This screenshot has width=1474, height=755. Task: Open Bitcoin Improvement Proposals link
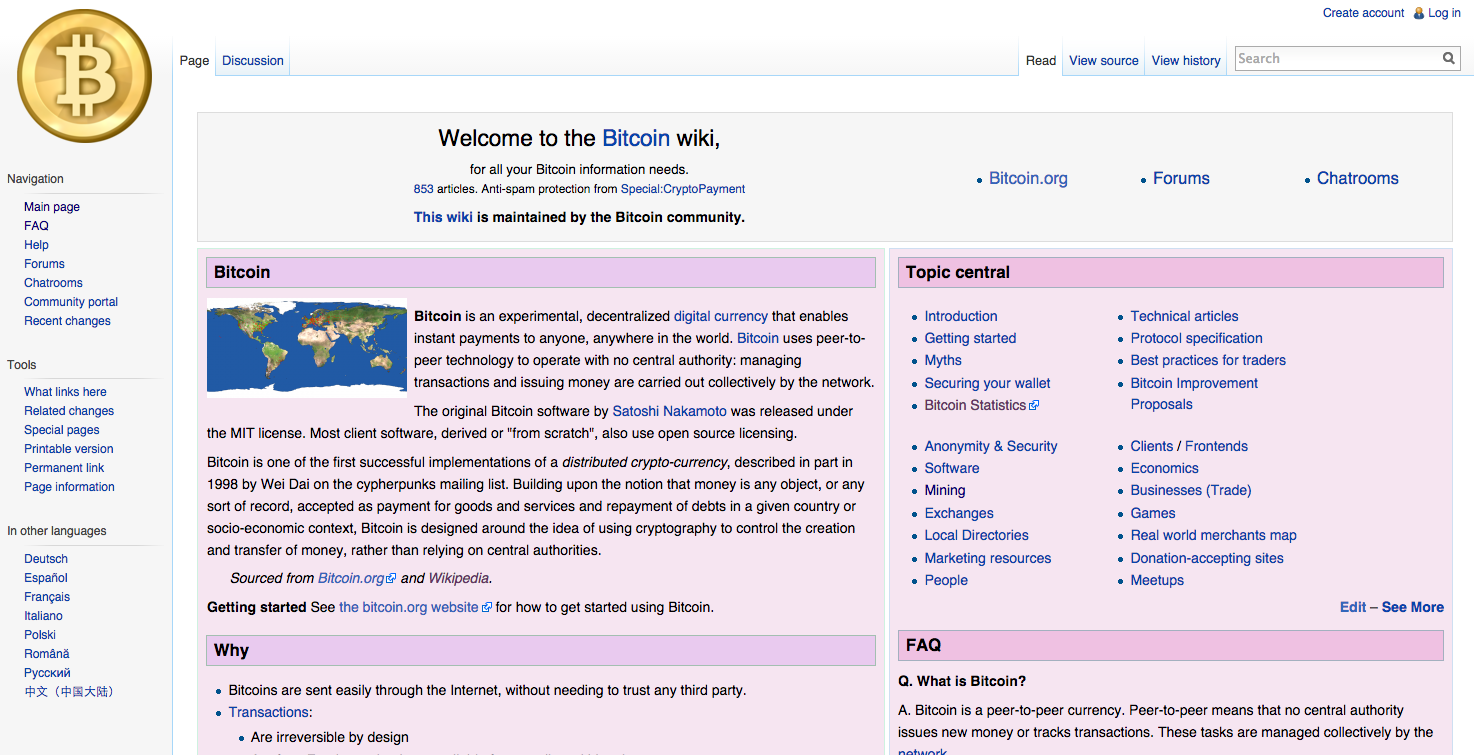pos(1194,394)
